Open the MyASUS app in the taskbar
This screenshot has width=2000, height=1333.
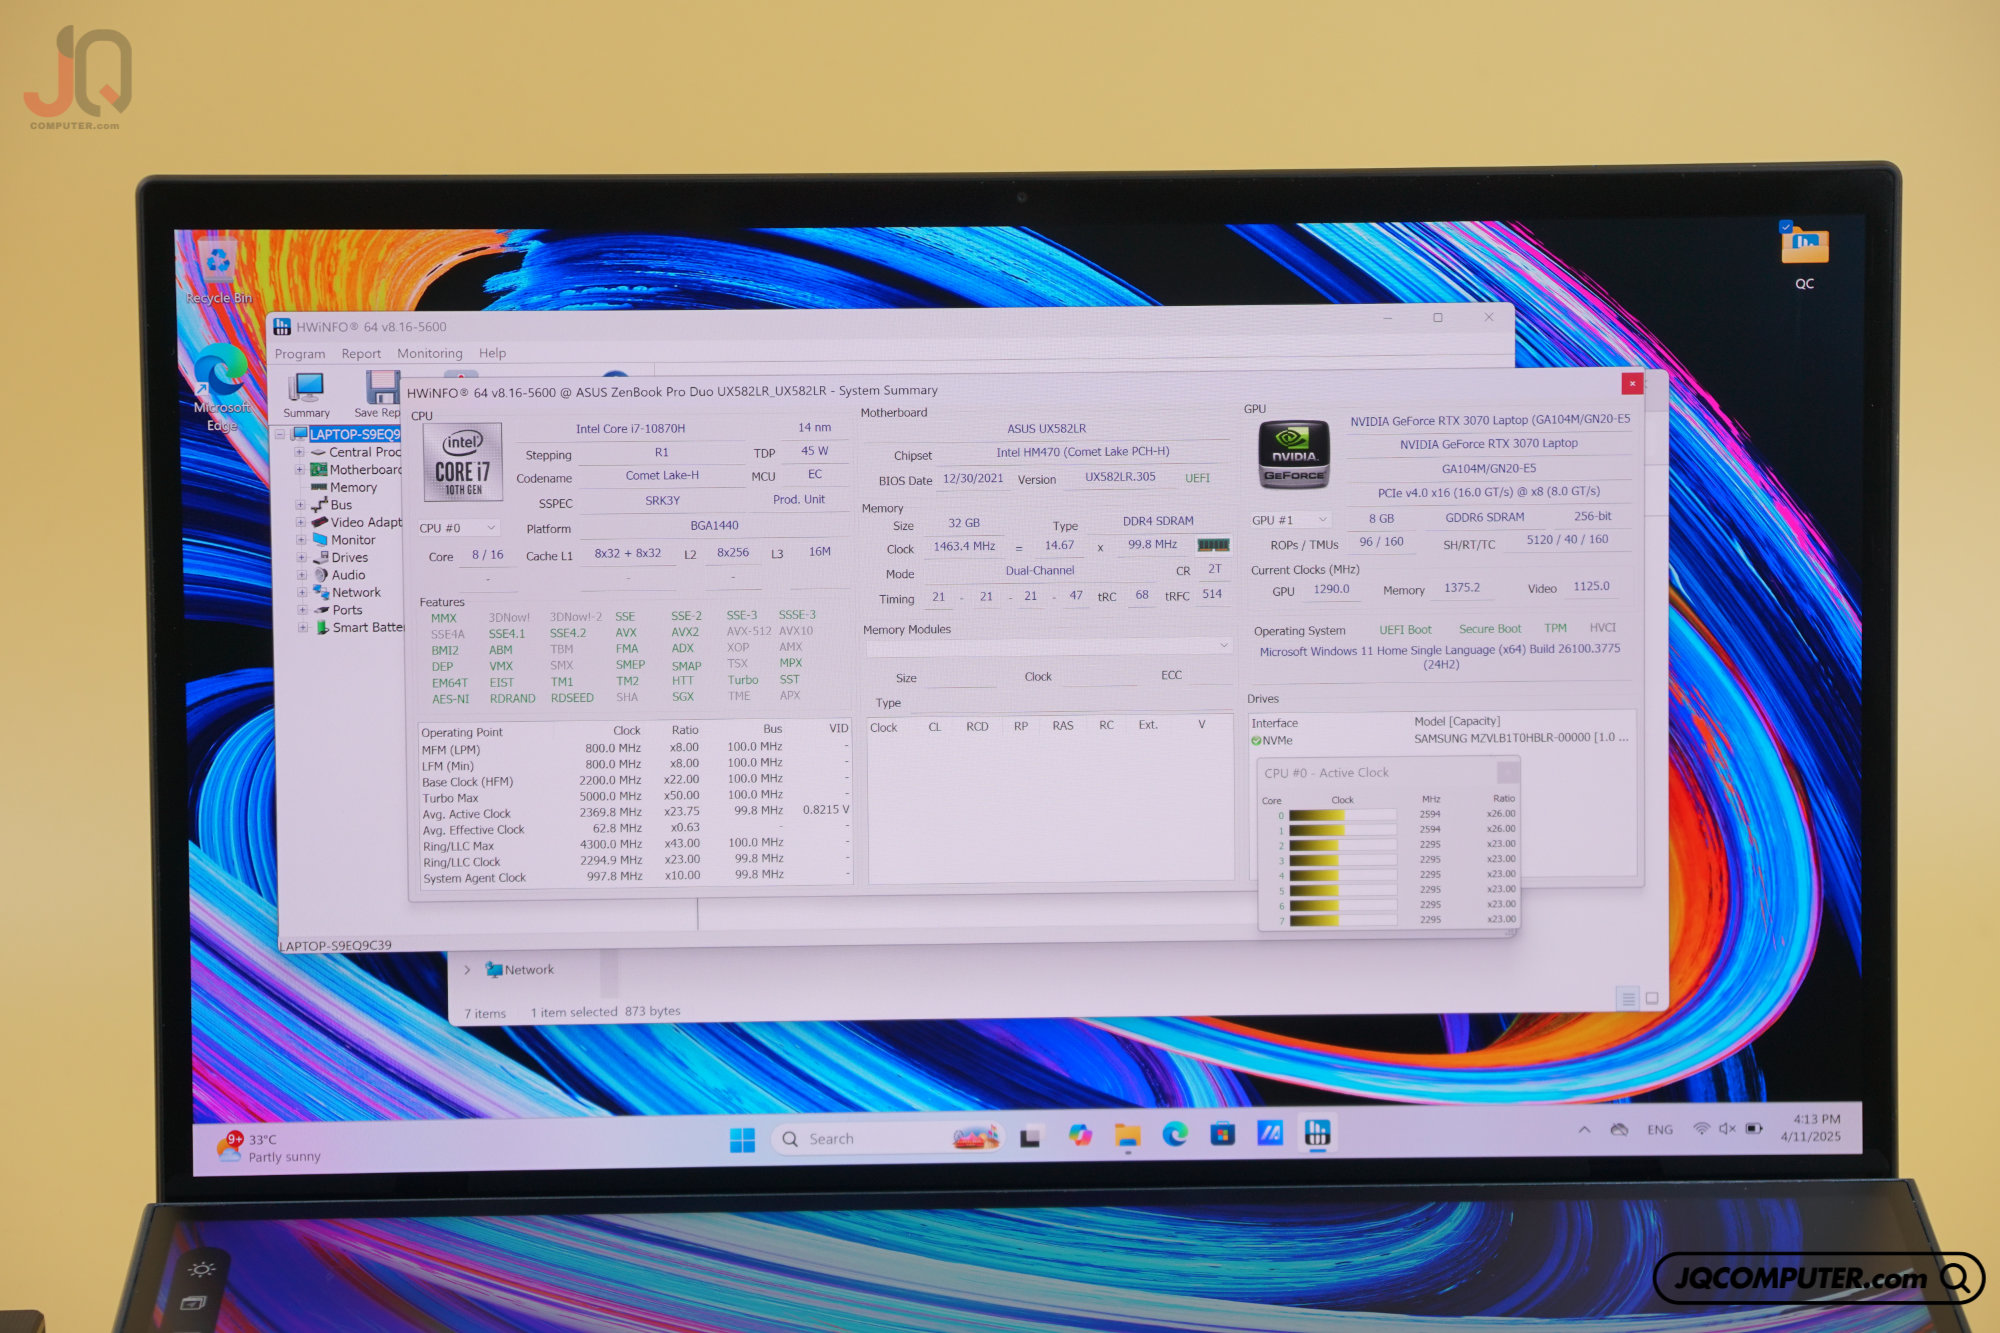(x=1269, y=1133)
